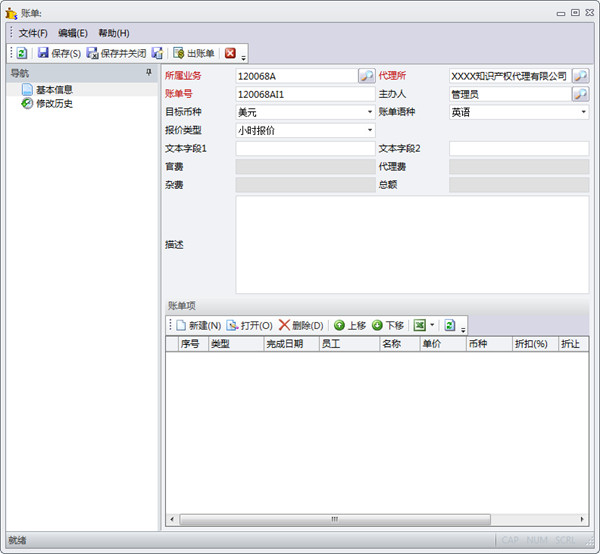Click 删除(D) in bill items toolbar
The width and height of the screenshot is (600, 554).
[x=301, y=326]
